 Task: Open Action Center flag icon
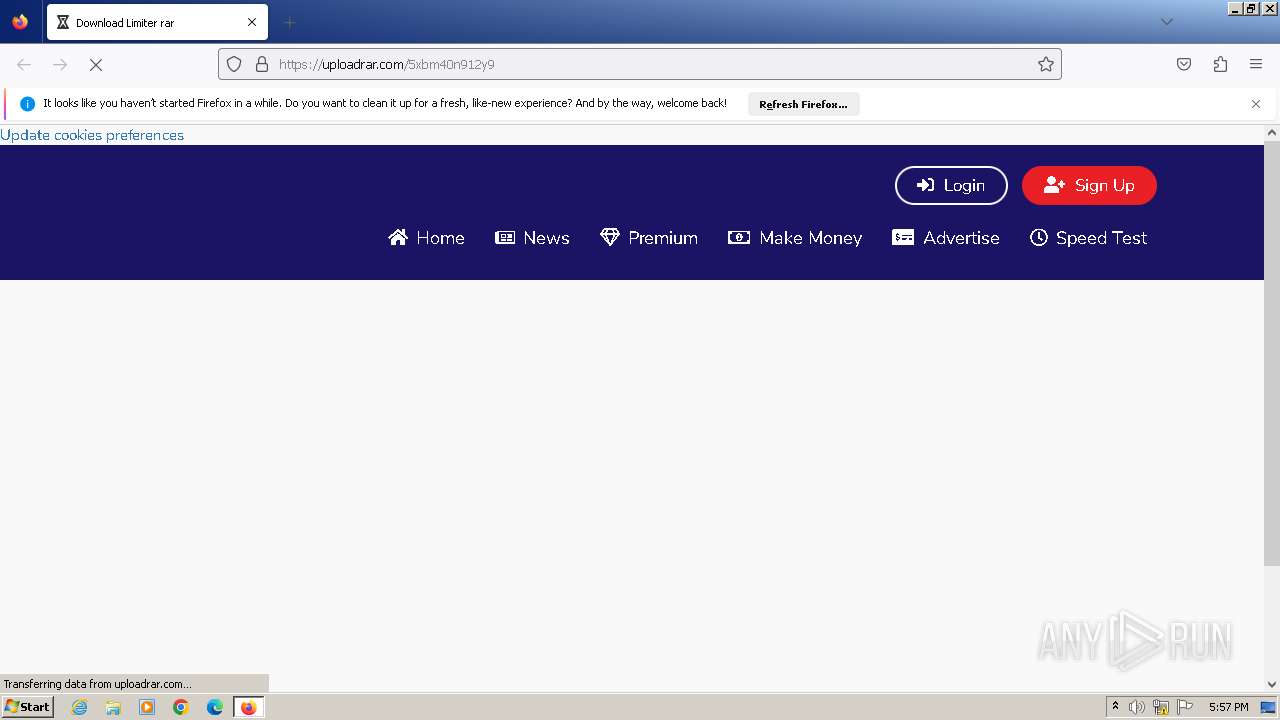[1185, 707]
